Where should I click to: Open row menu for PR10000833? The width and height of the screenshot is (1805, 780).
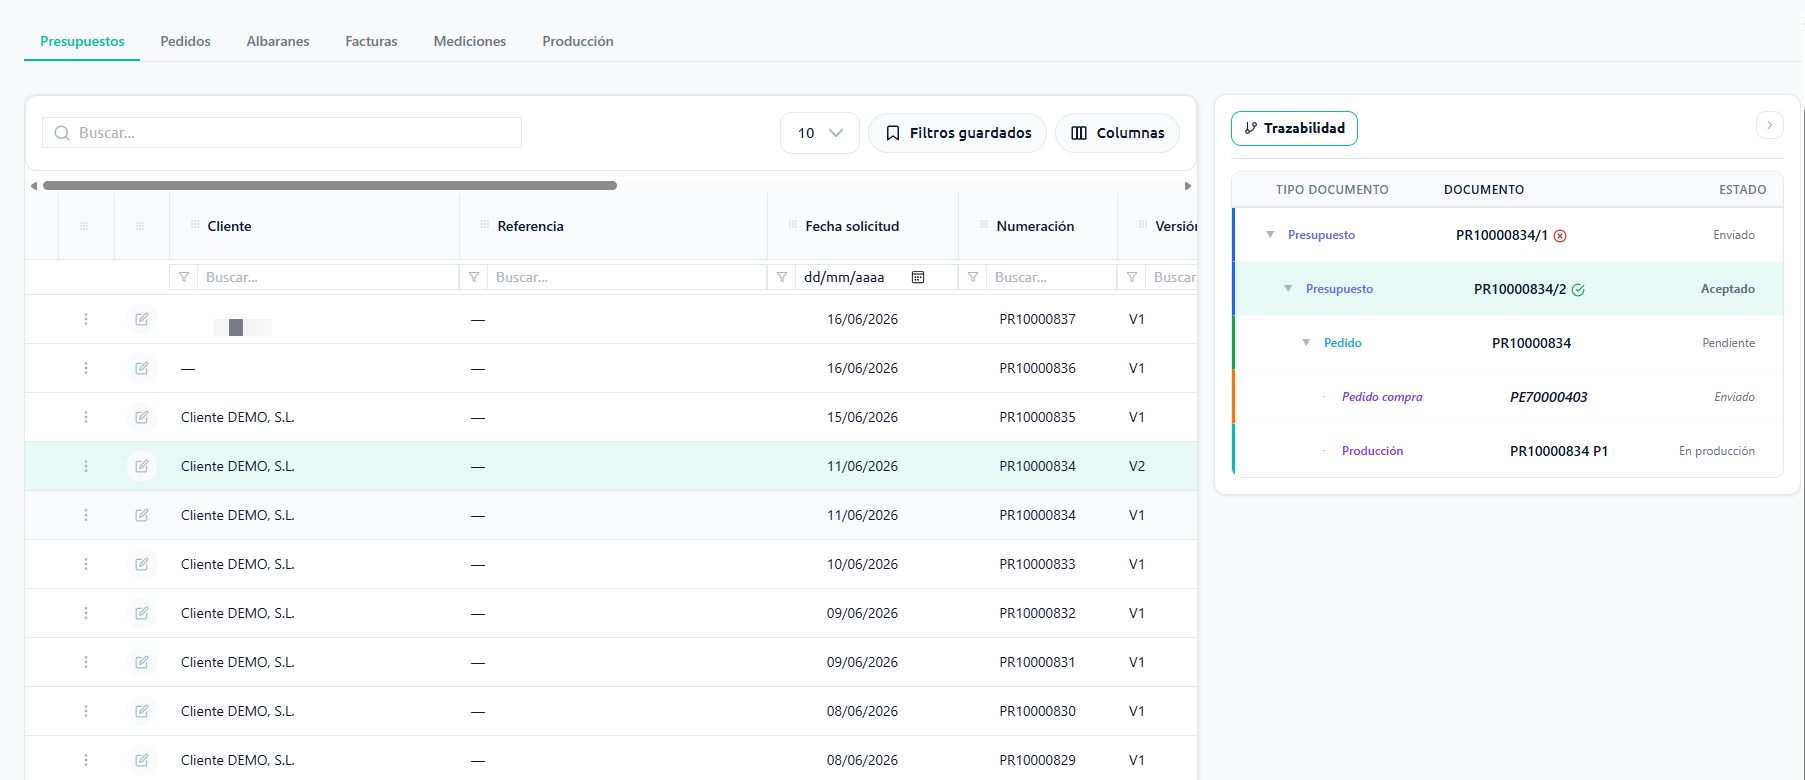[x=86, y=564]
